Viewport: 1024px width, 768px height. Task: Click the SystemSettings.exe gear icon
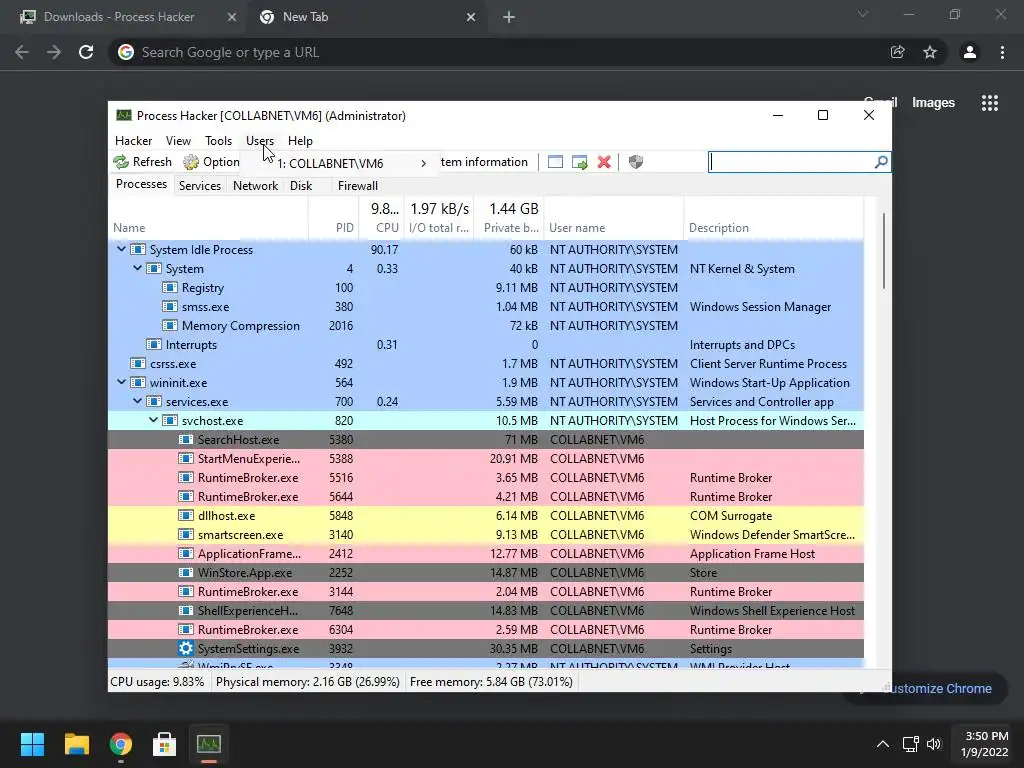tap(186, 648)
